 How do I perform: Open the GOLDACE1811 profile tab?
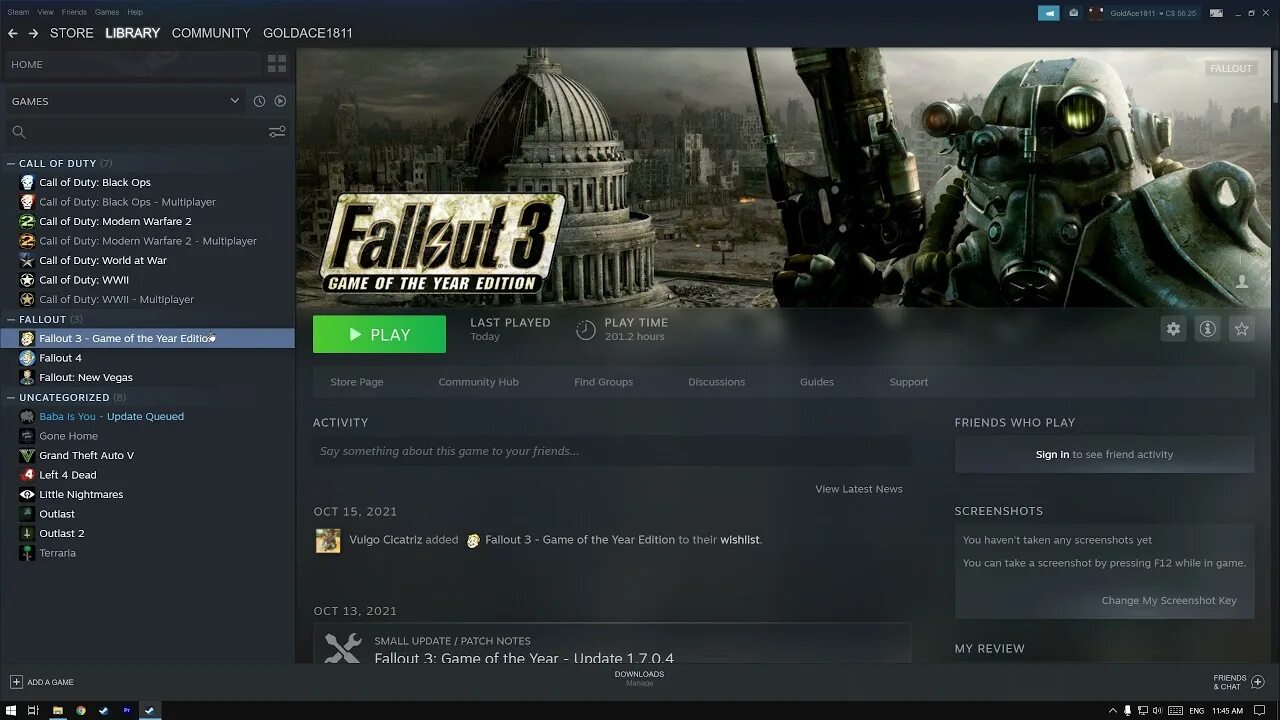pos(308,33)
